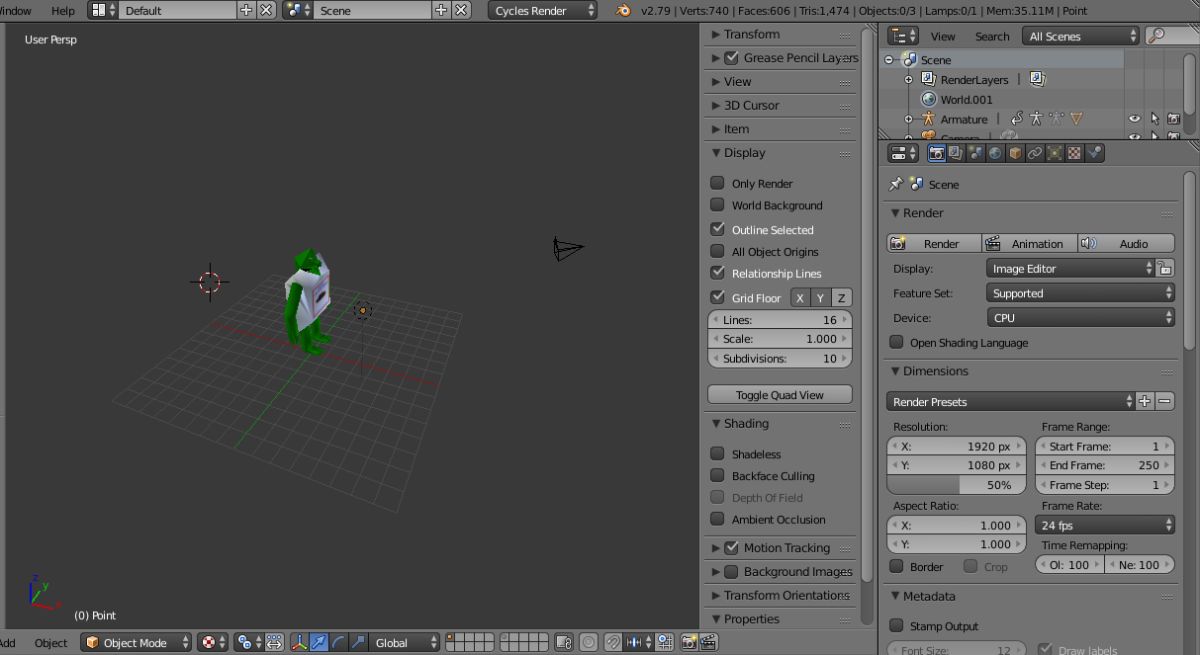Viewport: 1200px width, 655px height.
Task: Click the add new scene plus icon
Action: 441,10
